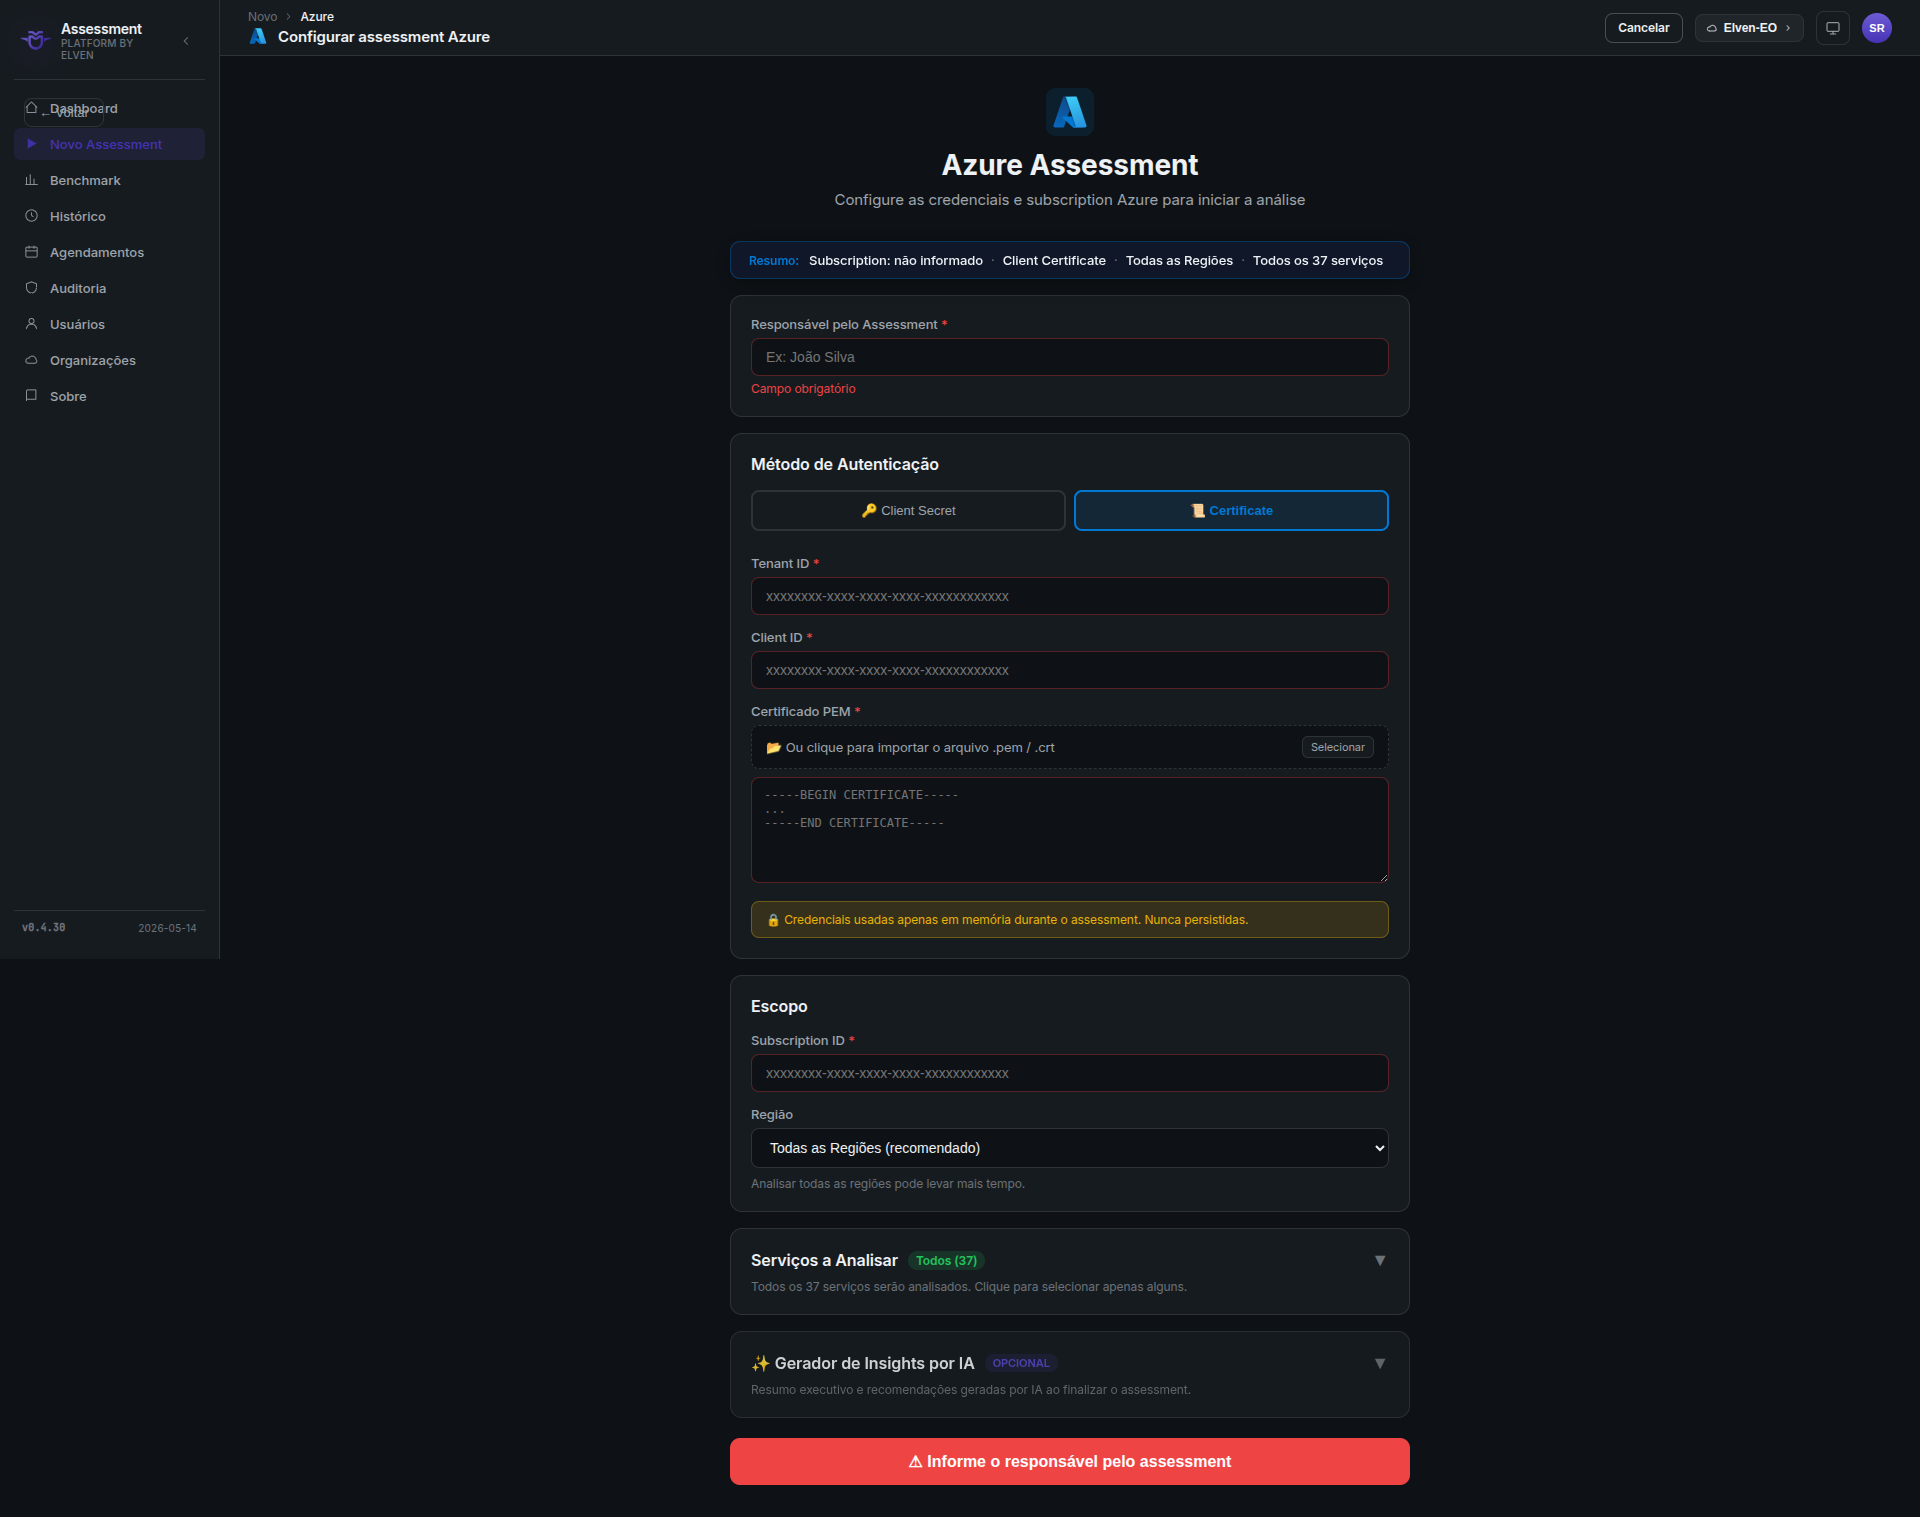Focus the Tenant ID input field
This screenshot has height=1517, width=1920.
pyautogui.click(x=1069, y=596)
